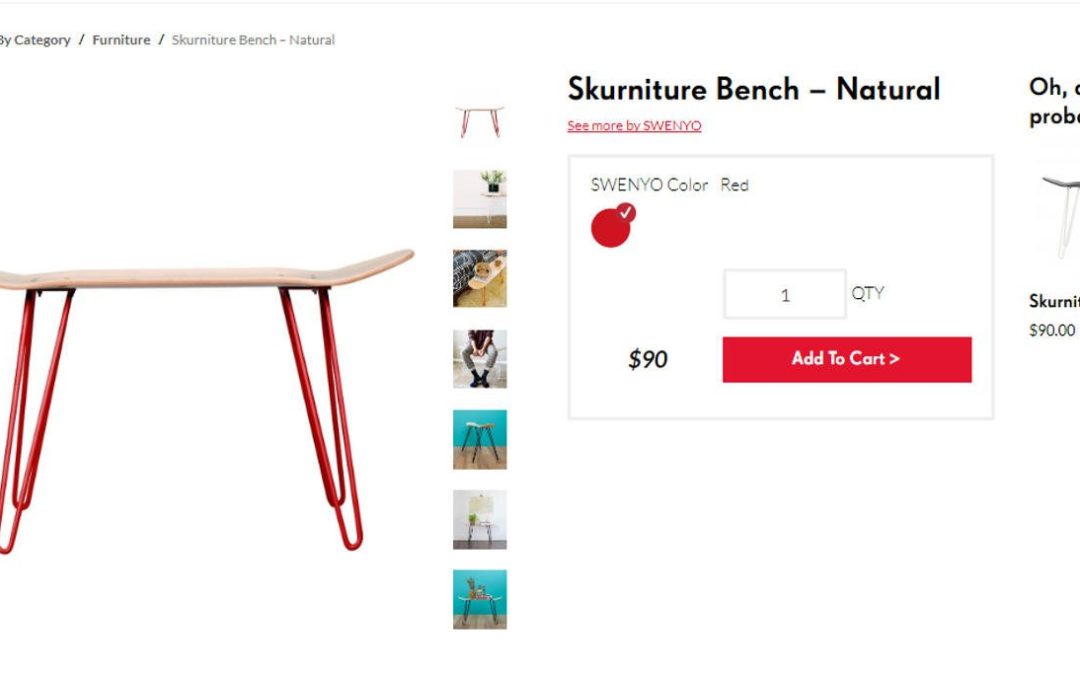Go to the By Category breadcrumb

(x=34, y=40)
